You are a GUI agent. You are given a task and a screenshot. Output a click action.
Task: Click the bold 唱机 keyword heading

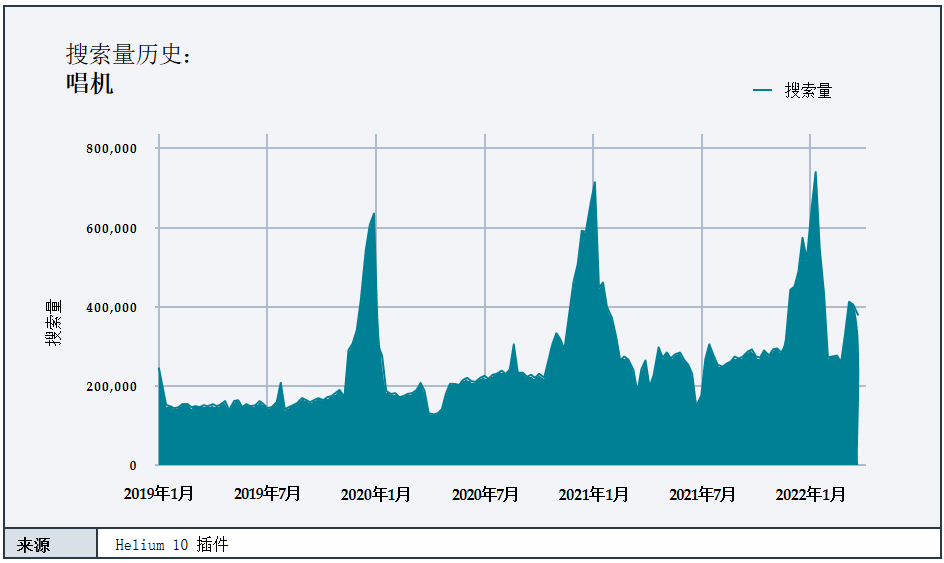pyautogui.click(x=90, y=84)
